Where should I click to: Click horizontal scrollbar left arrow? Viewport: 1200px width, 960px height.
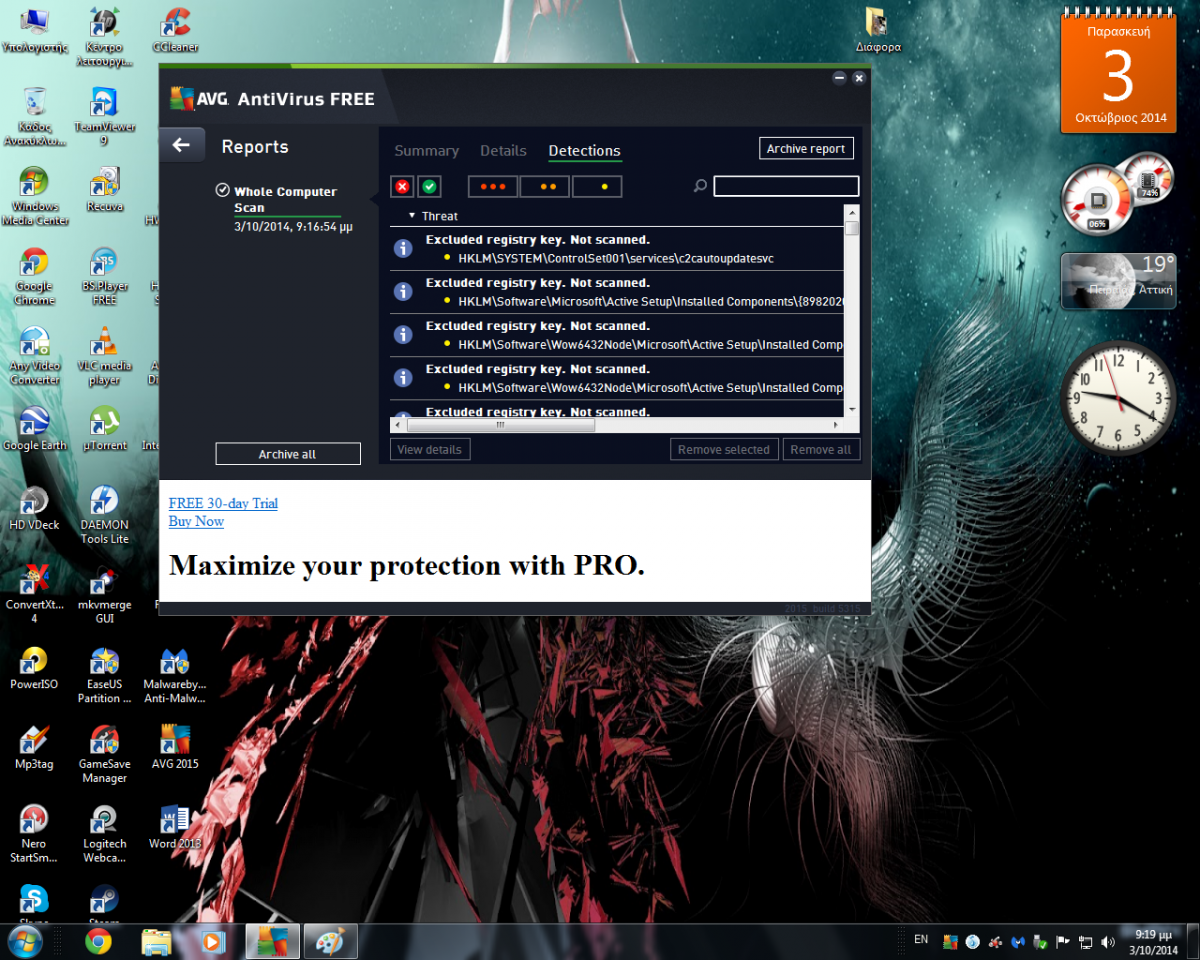click(398, 425)
